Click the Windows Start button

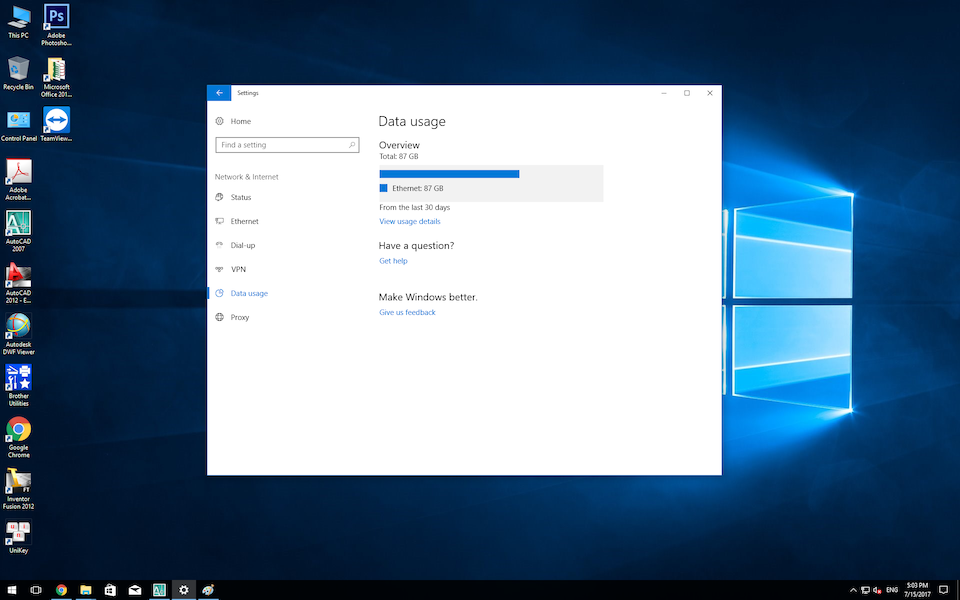tap(11, 590)
